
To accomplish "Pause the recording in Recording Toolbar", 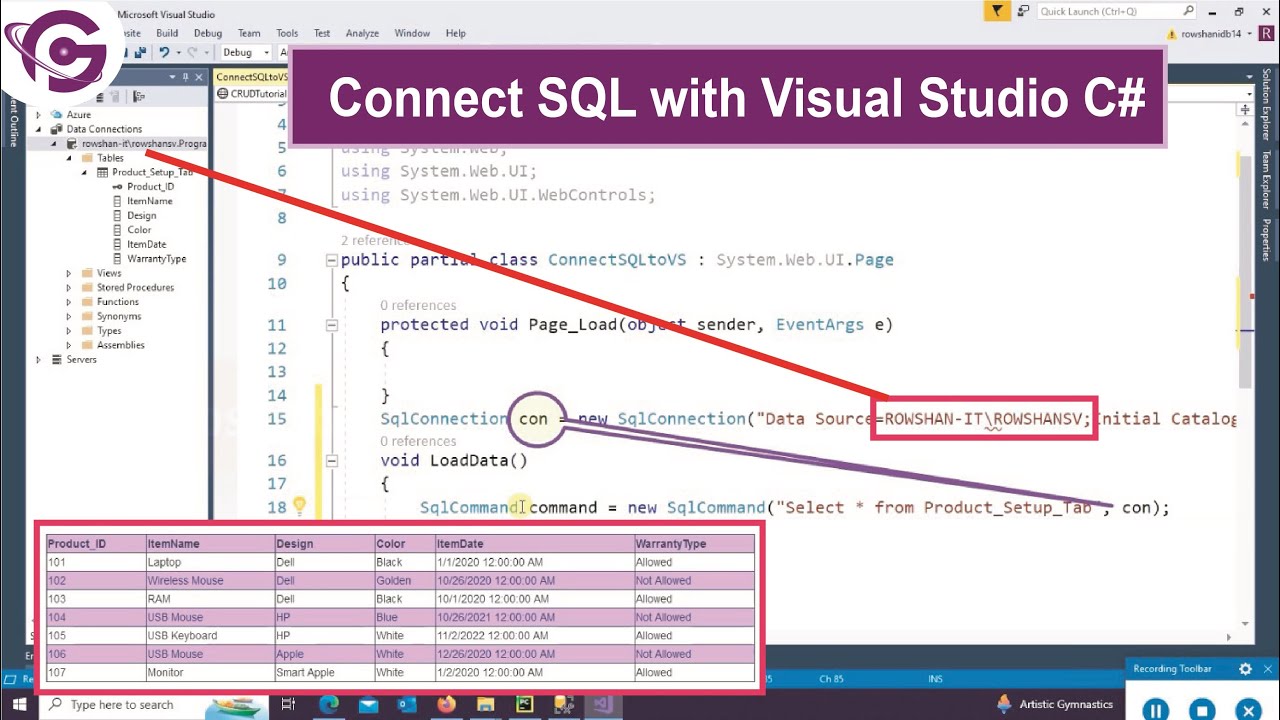I will 1155,710.
